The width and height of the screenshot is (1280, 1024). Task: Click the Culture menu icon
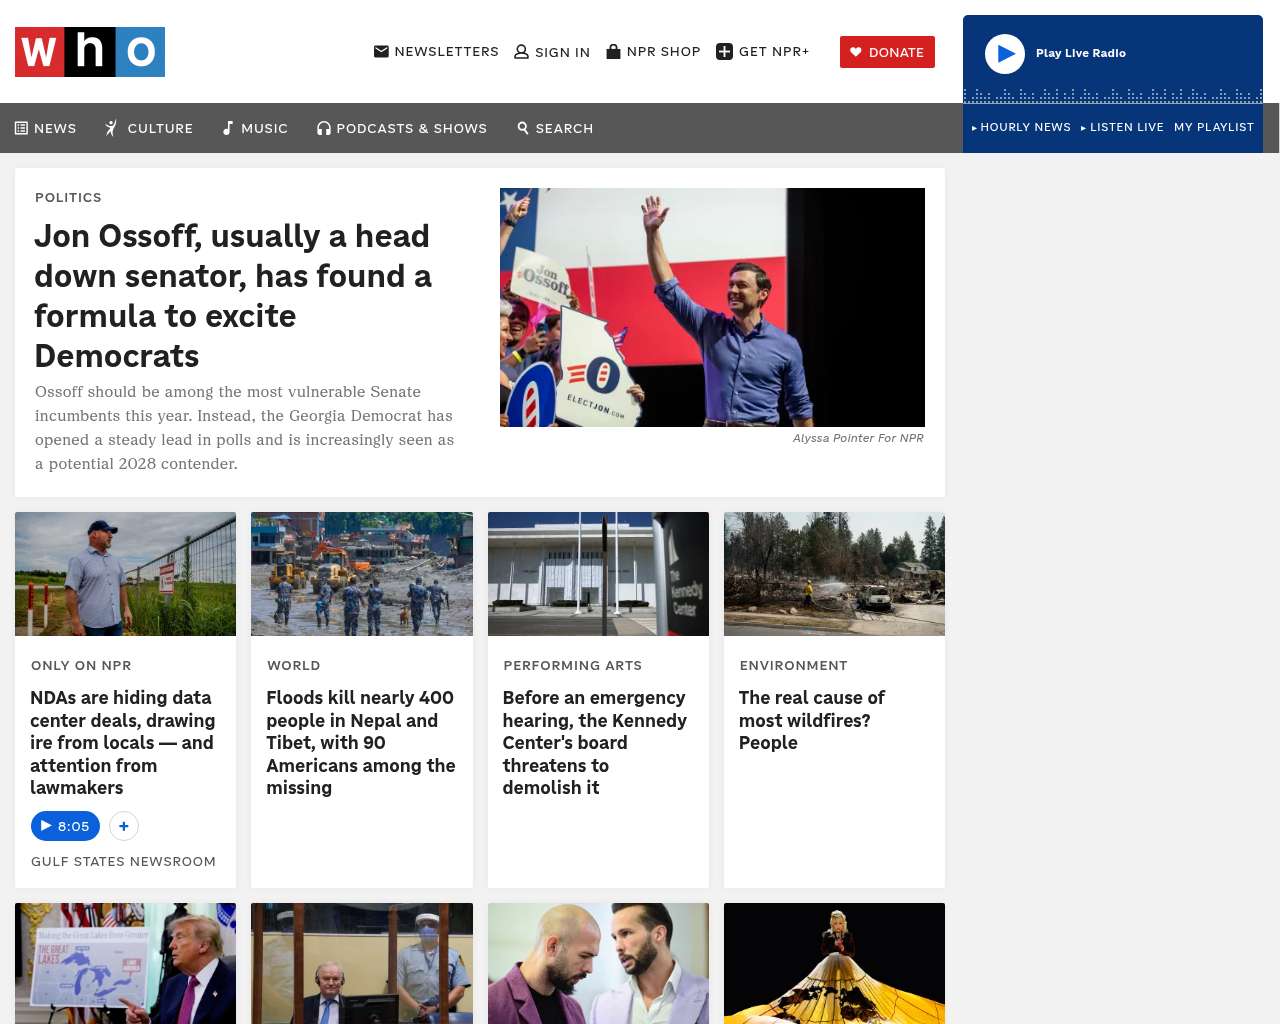[111, 128]
